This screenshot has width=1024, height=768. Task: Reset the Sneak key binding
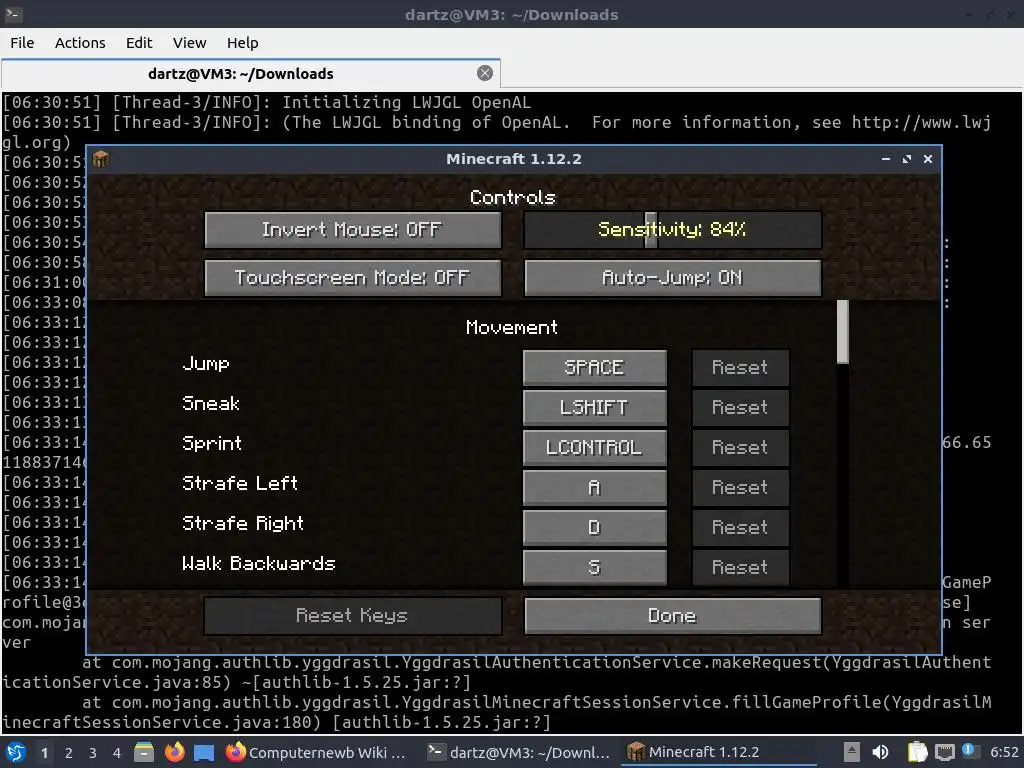741,408
